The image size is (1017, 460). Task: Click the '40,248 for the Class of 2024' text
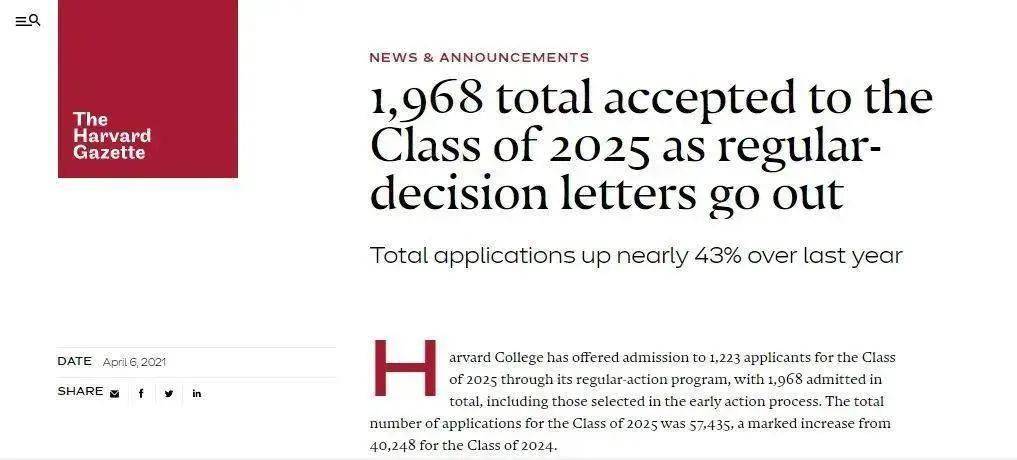(x=463, y=446)
